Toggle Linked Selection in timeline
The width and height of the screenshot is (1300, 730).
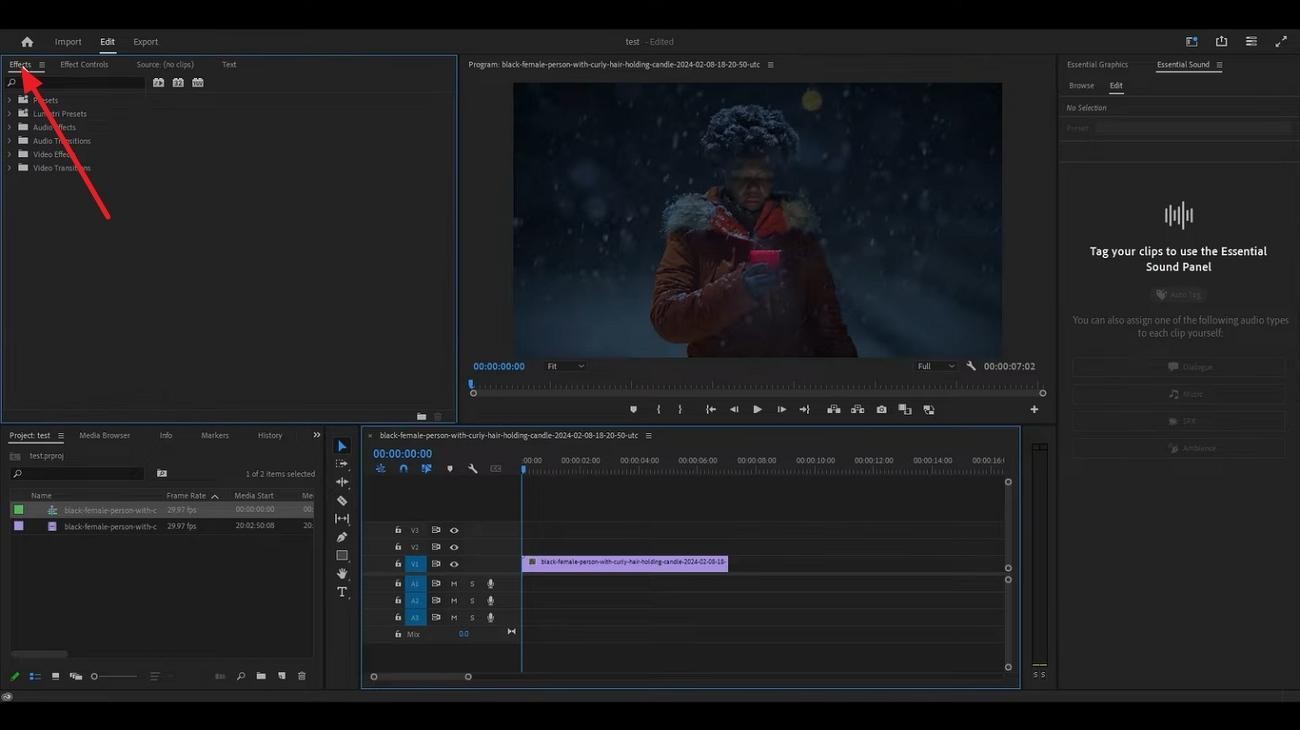(426, 468)
